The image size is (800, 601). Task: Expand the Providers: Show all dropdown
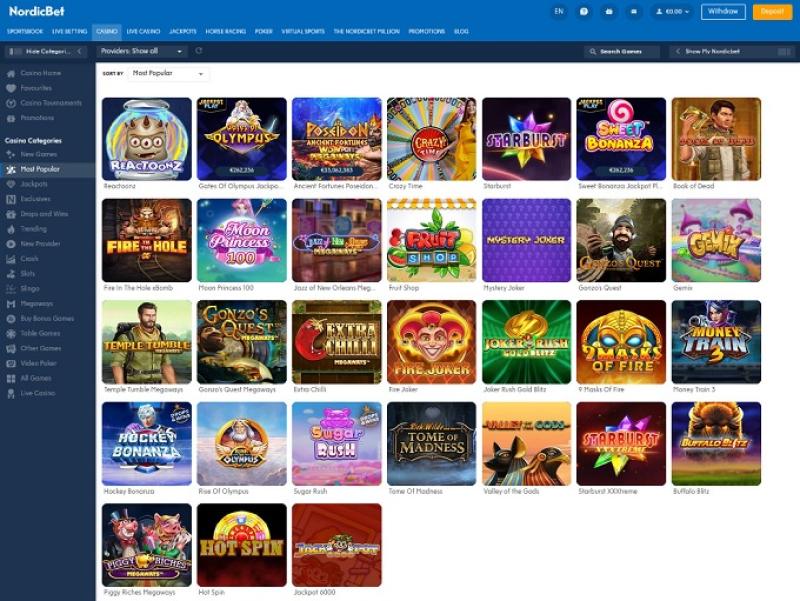click(x=143, y=51)
